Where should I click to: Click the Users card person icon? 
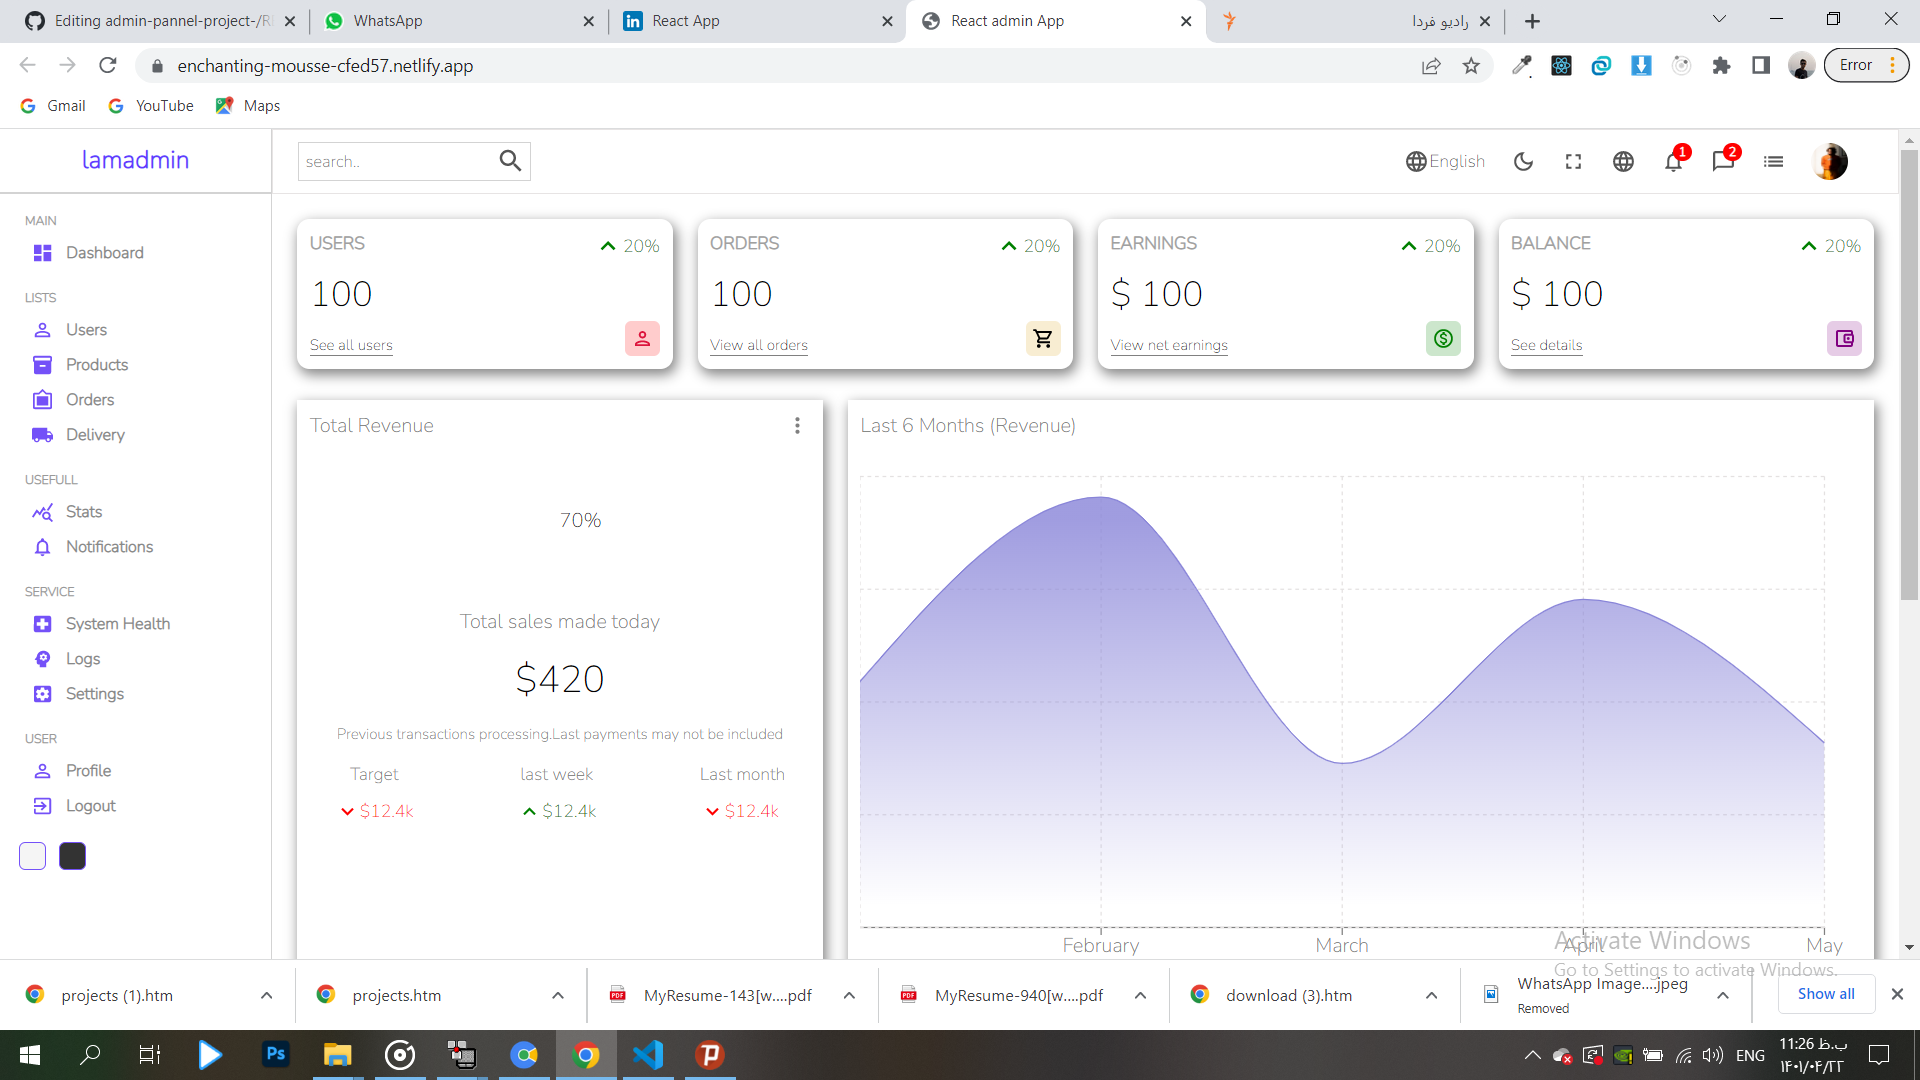pyautogui.click(x=642, y=339)
